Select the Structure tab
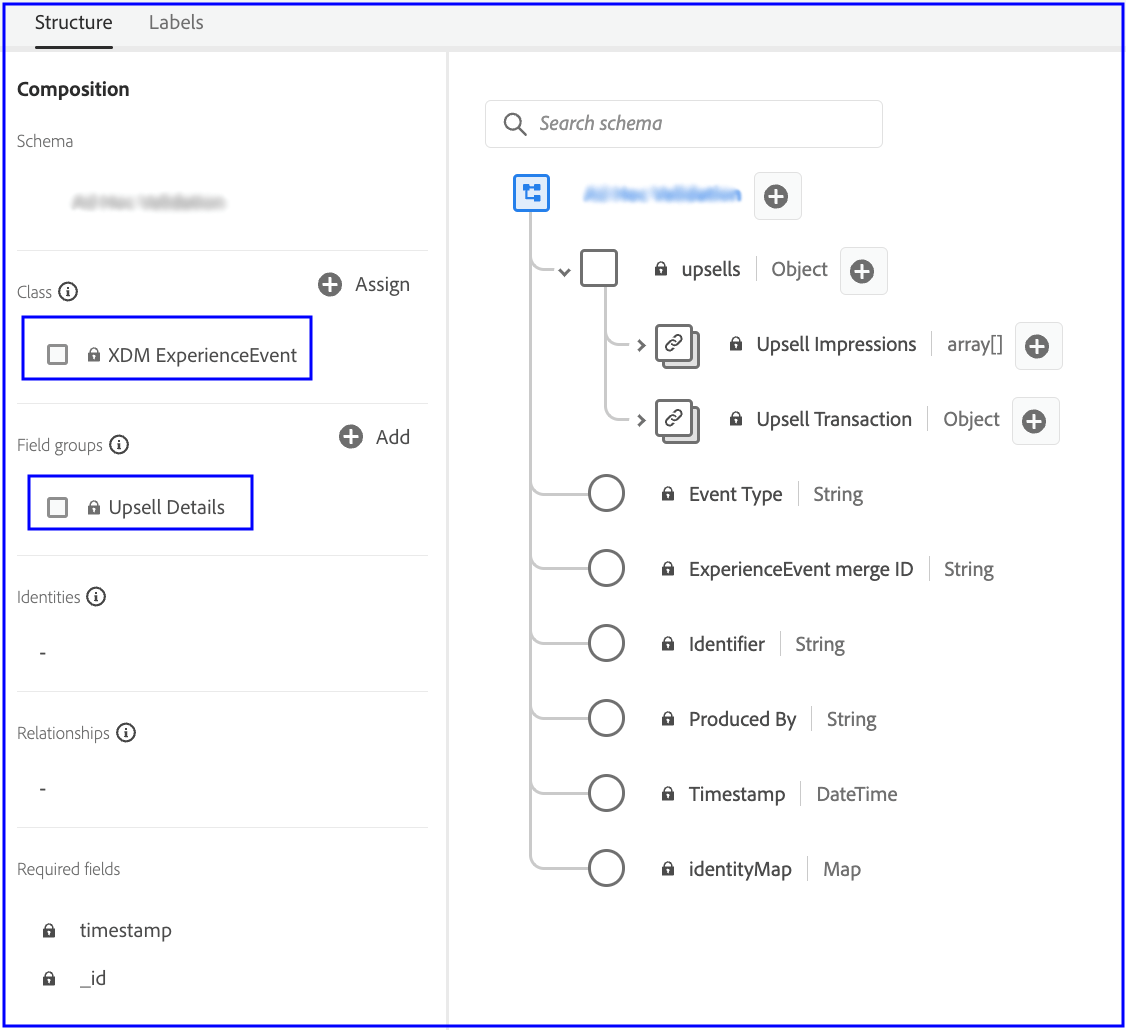This screenshot has width=1126, height=1030. [x=73, y=23]
